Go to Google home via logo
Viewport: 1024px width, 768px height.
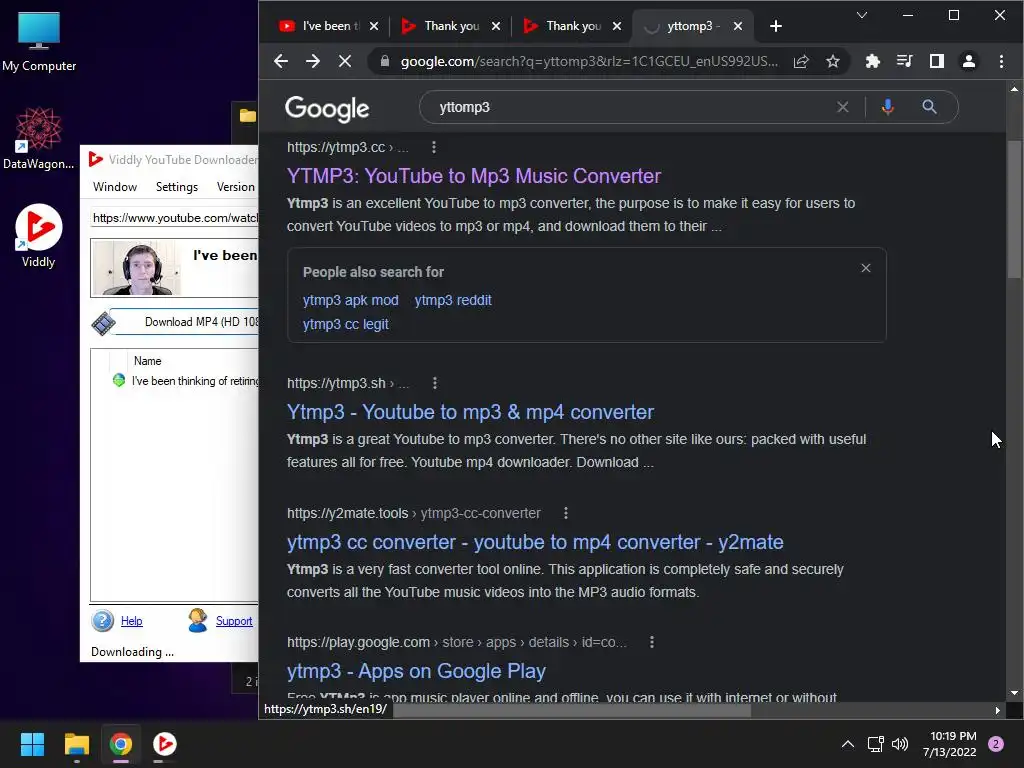pyautogui.click(x=327, y=108)
